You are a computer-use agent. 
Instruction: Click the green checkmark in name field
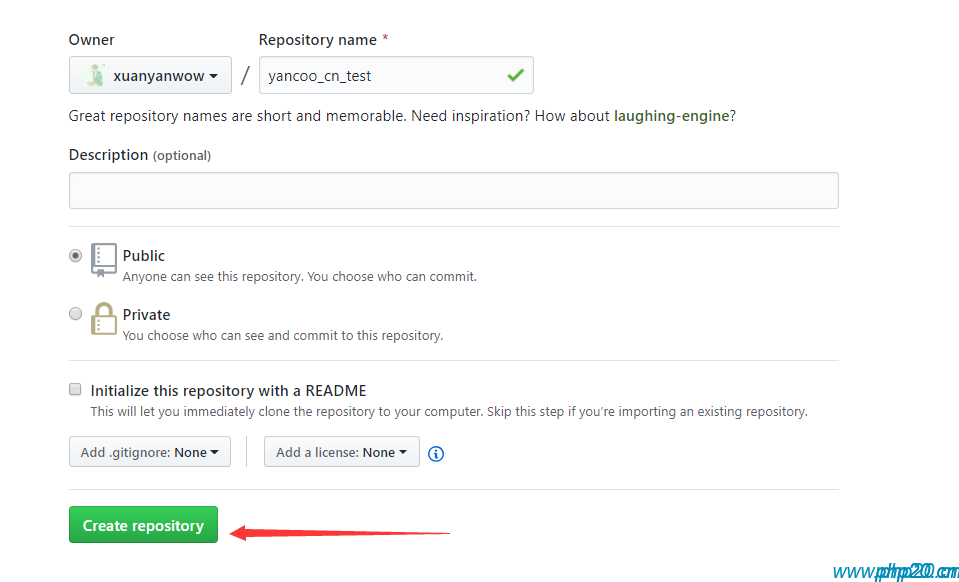coord(515,75)
